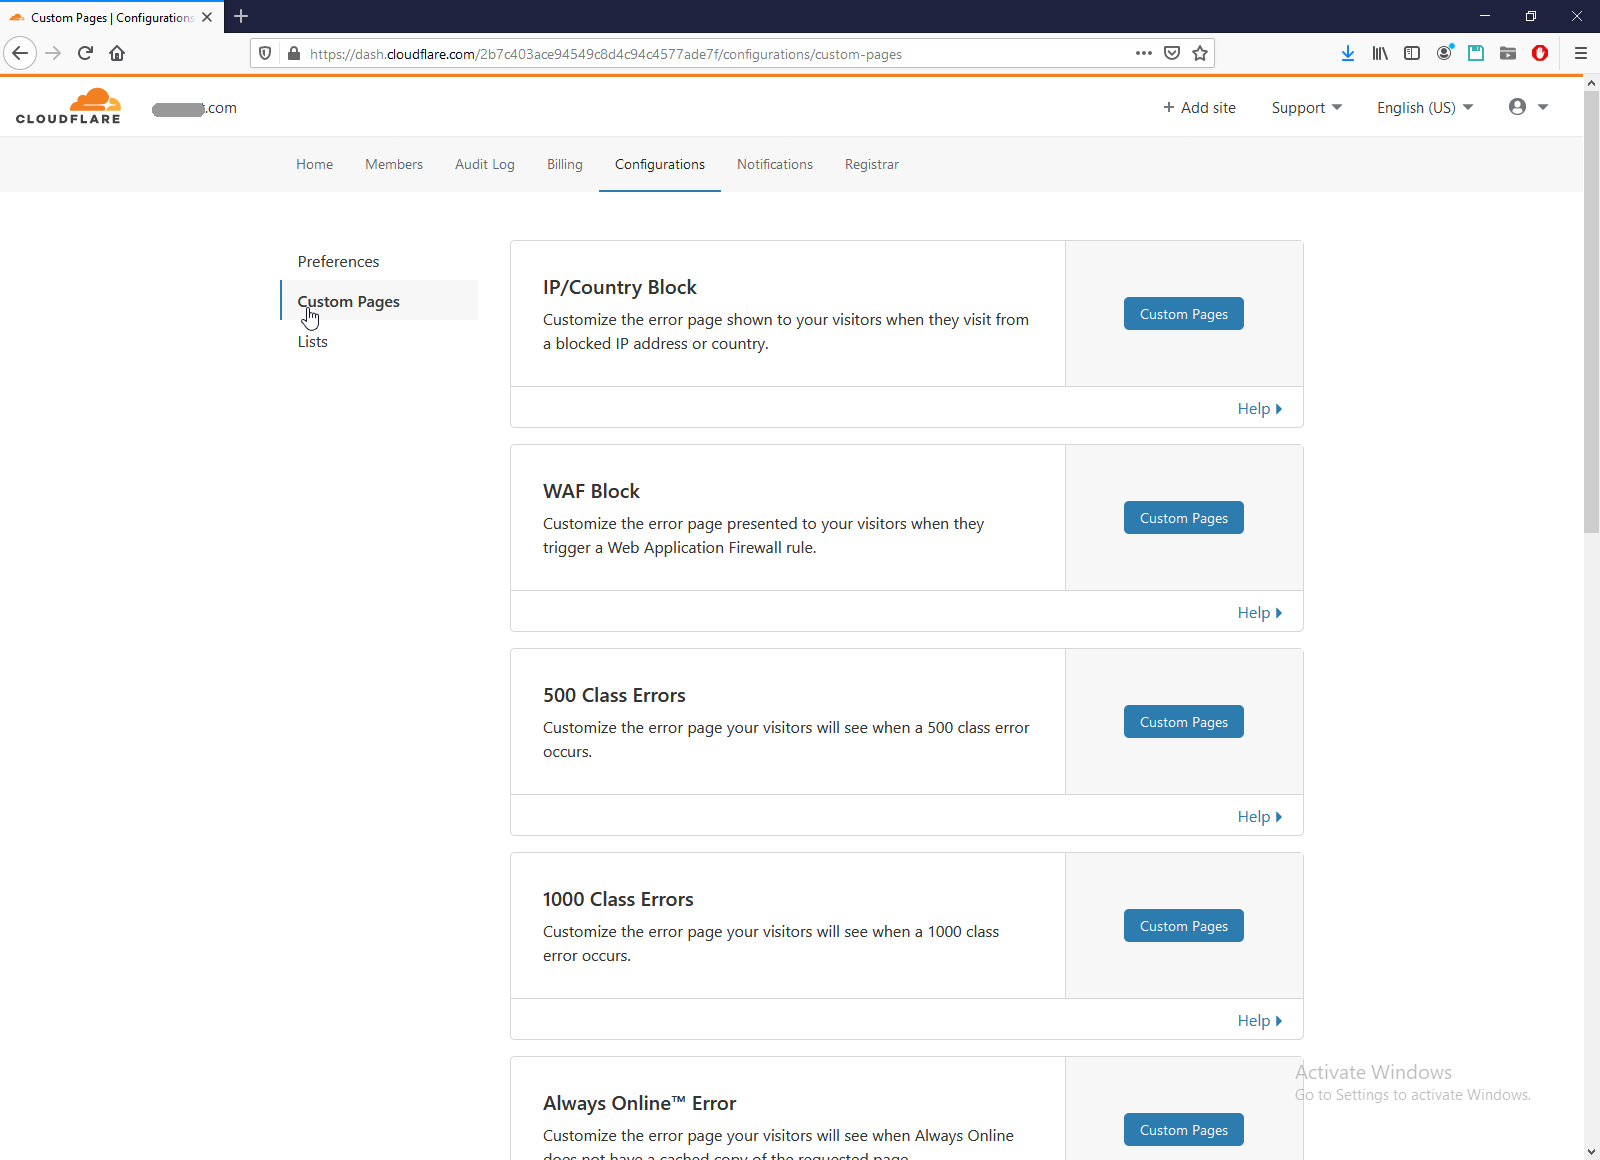Open the English (US) language dropdown
This screenshot has height=1160, width=1600.
coord(1425,108)
